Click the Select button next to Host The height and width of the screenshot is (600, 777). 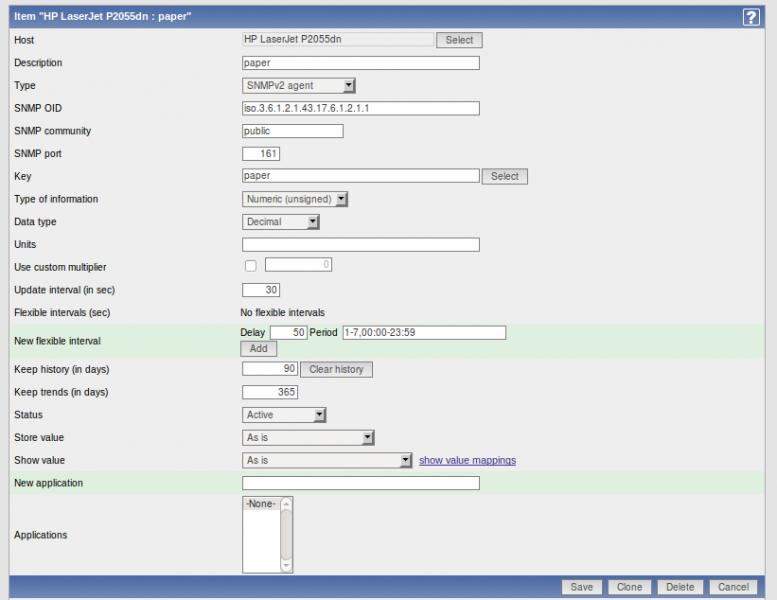click(459, 40)
